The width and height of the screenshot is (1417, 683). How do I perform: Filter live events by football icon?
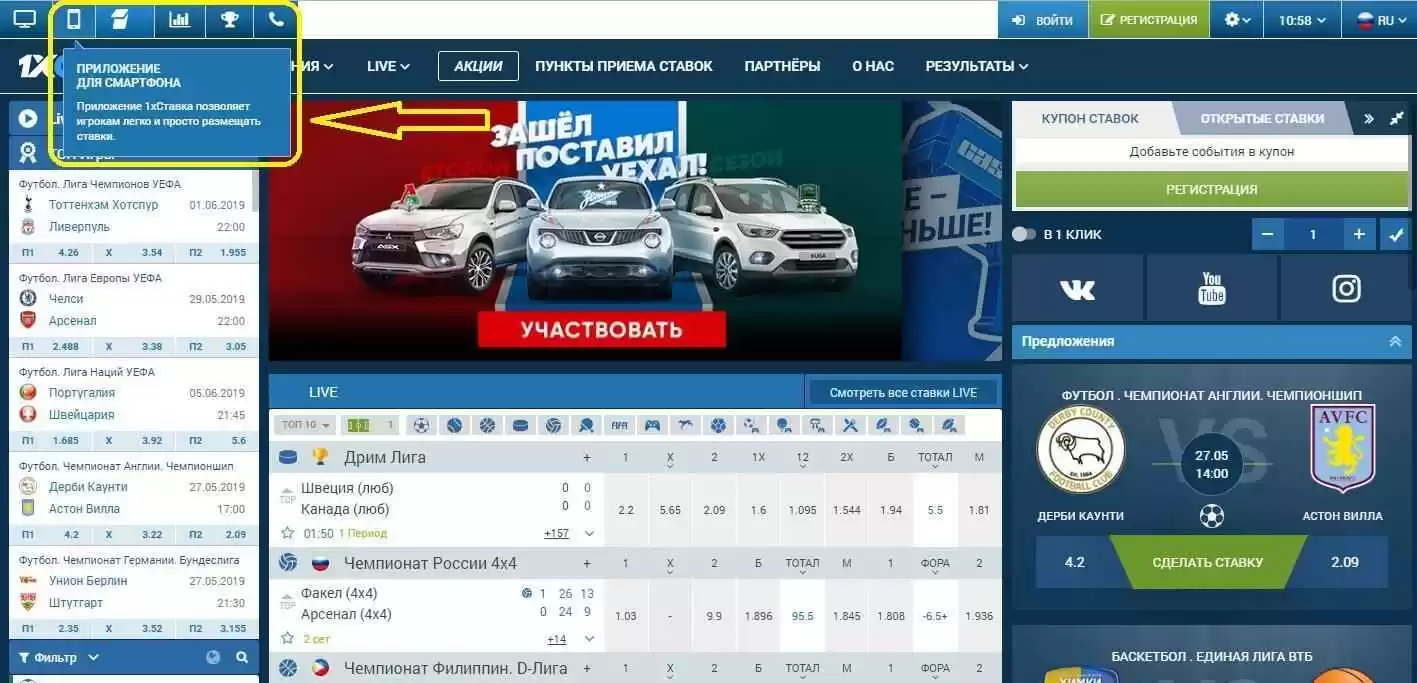pos(421,425)
